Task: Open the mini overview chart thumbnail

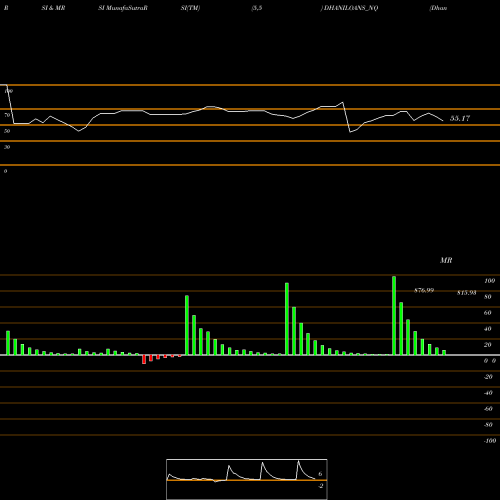Action: coord(247,479)
